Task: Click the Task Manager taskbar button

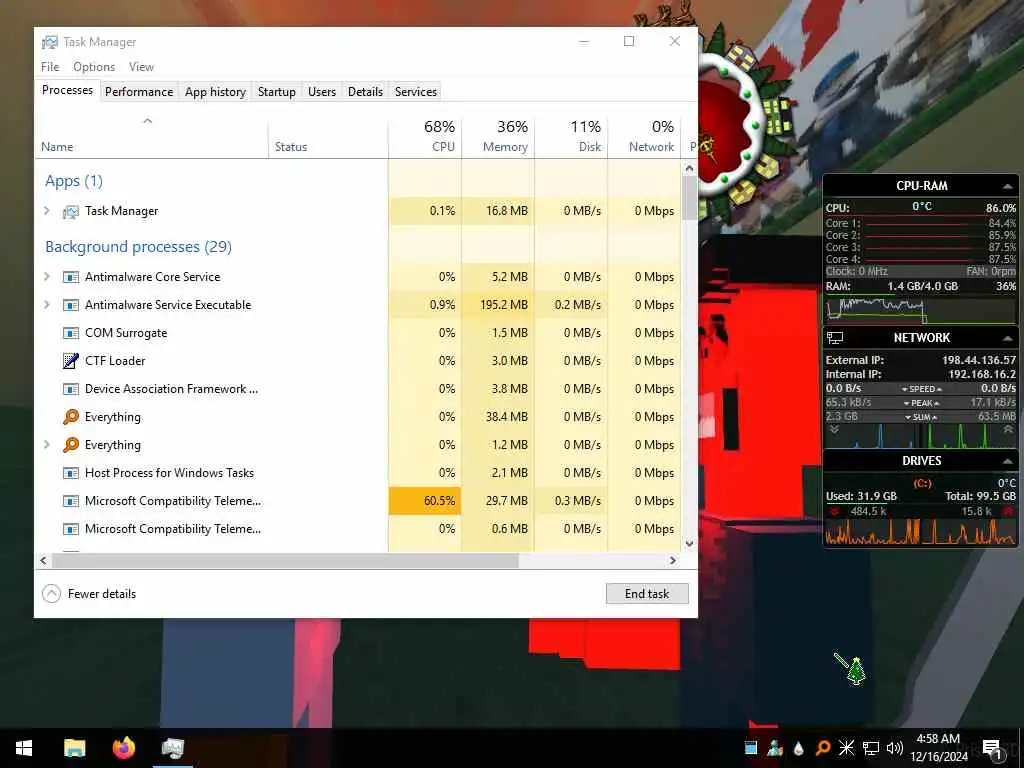Action: click(172, 748)
